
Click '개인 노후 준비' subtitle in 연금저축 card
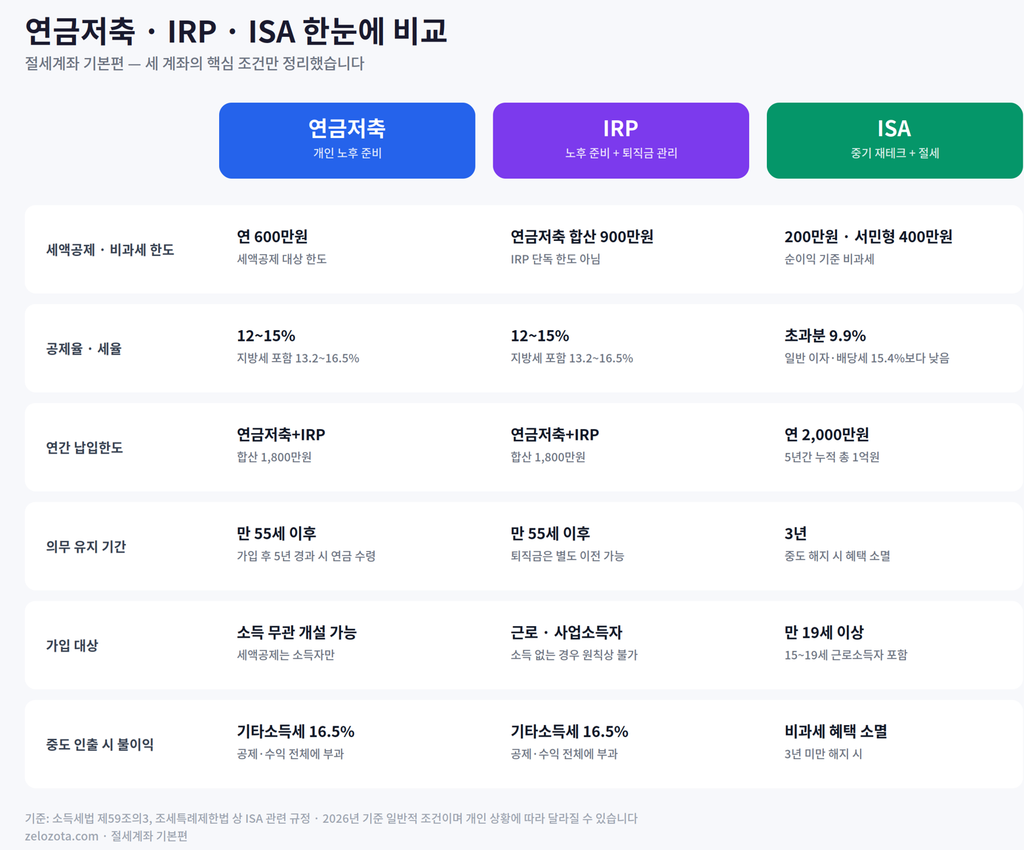(x=347, y=153)
